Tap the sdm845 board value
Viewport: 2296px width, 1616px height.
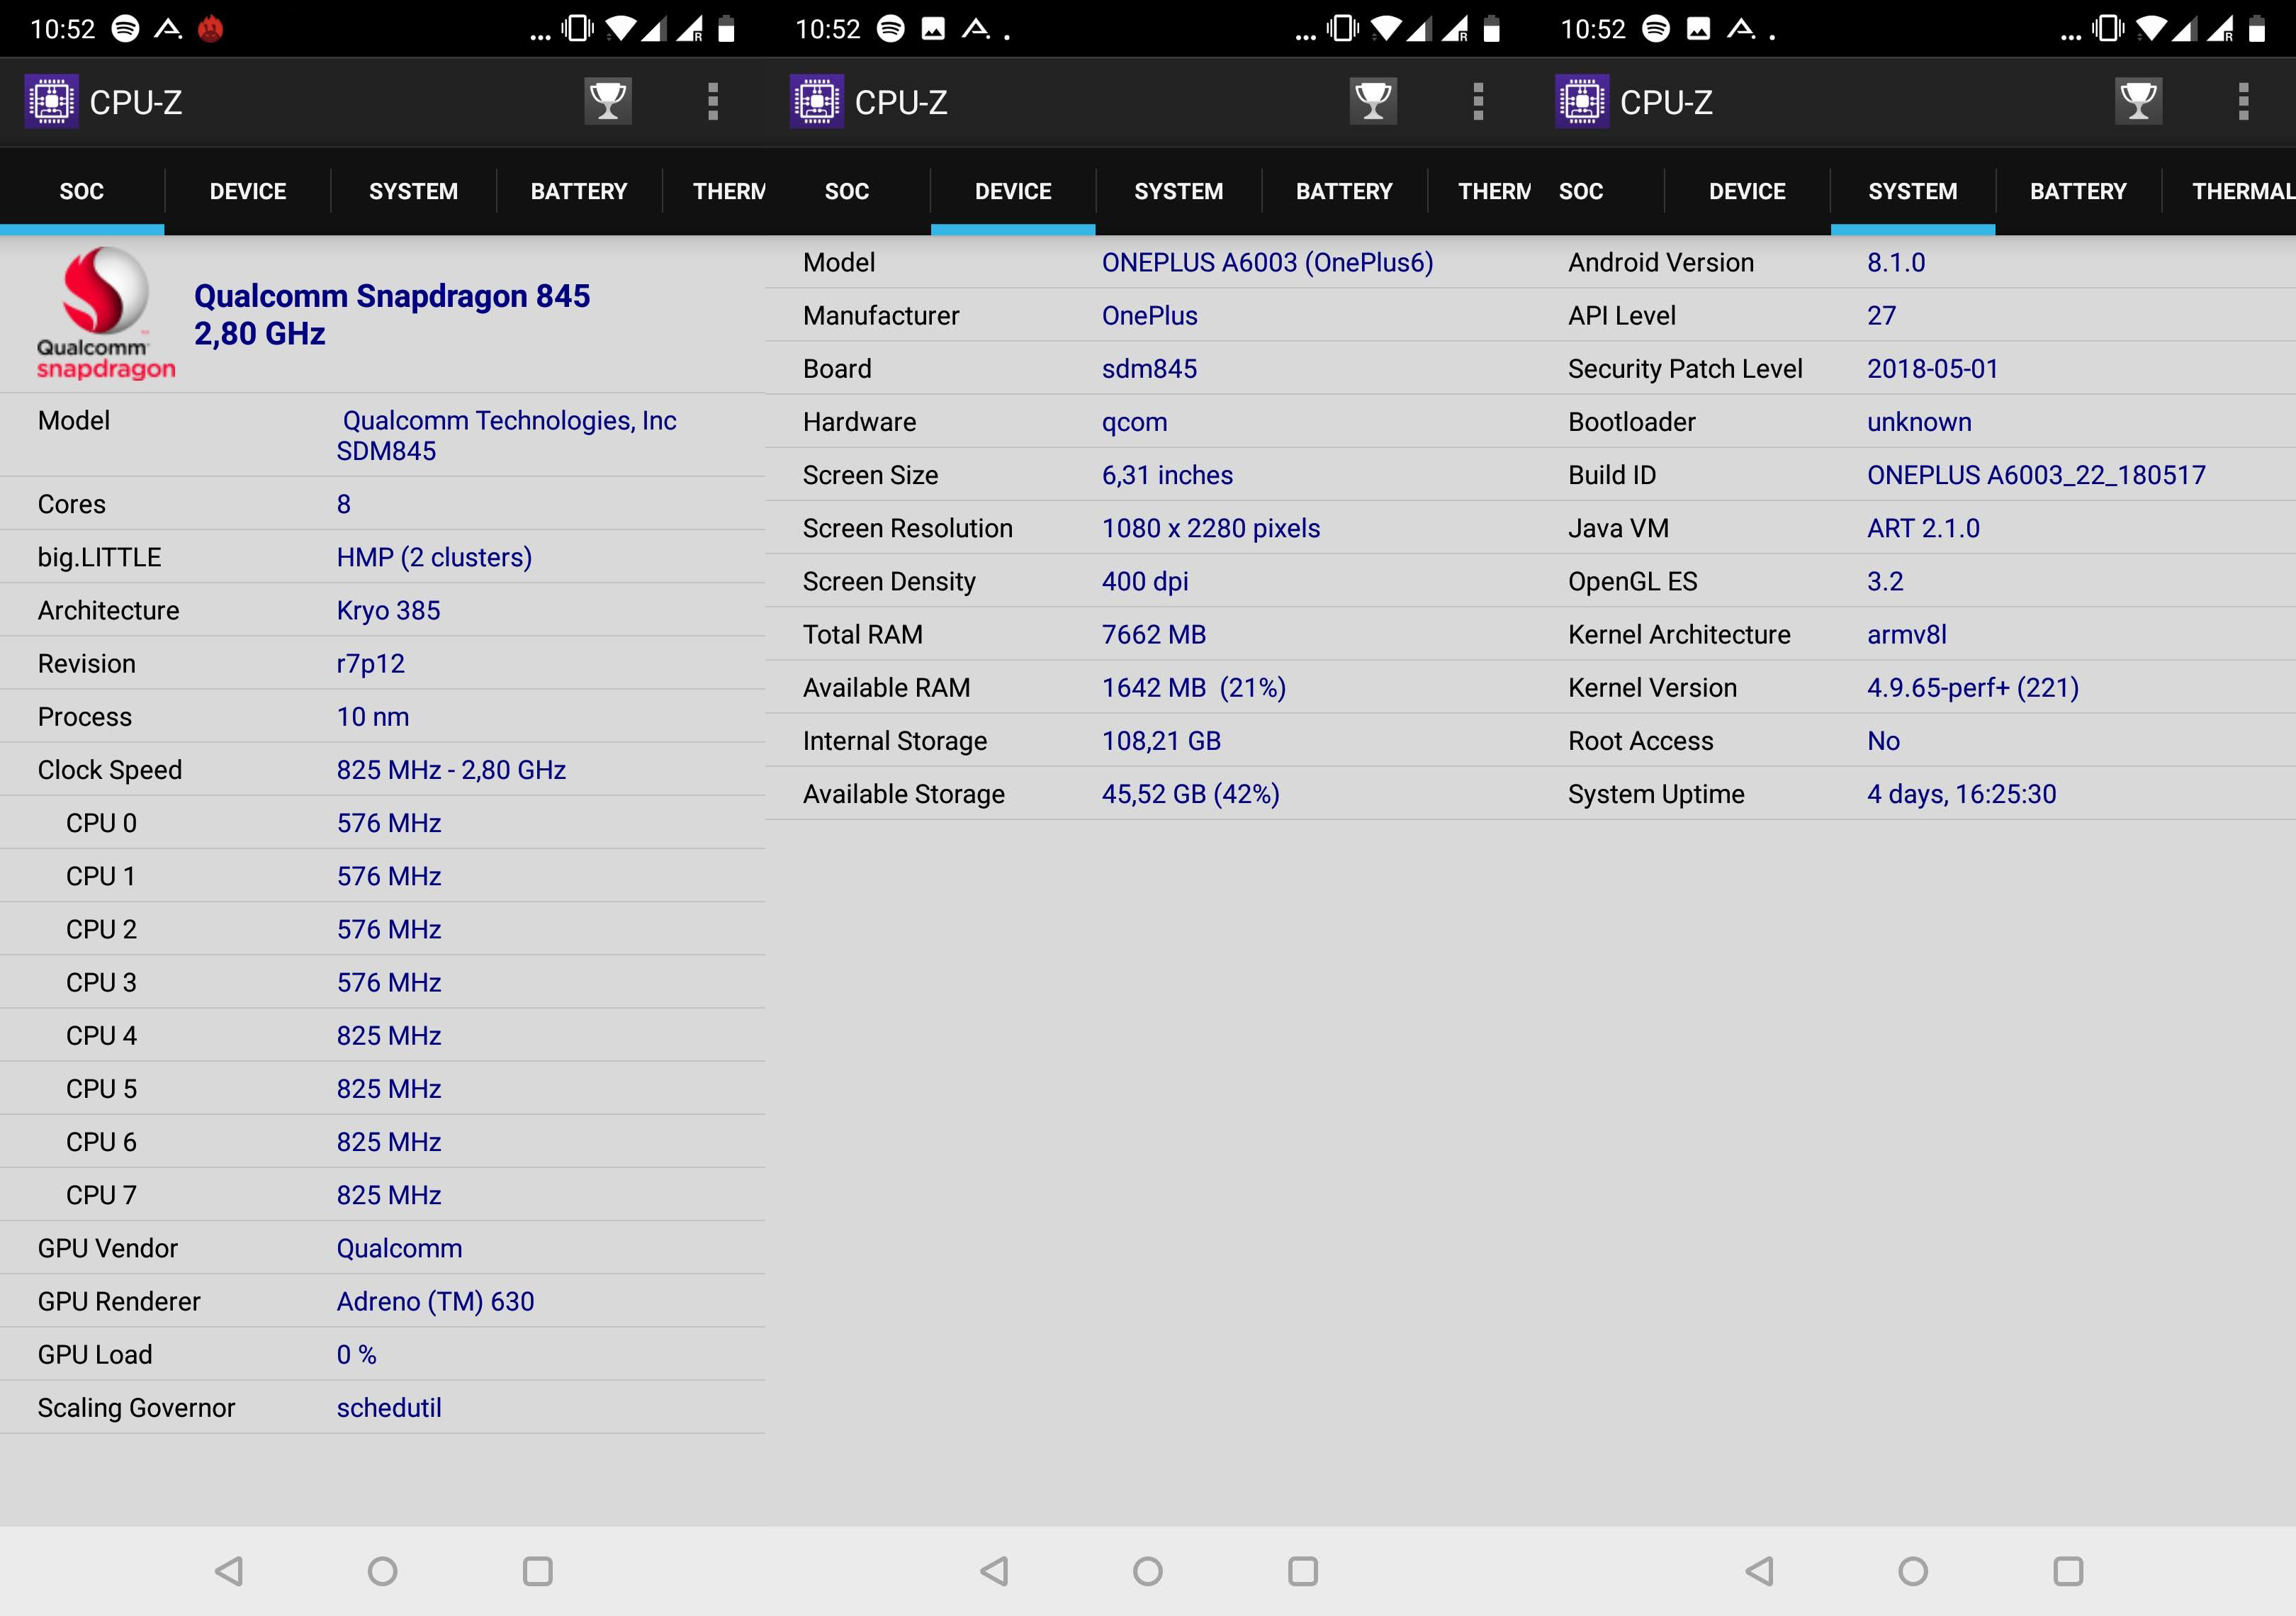coord(1149,368)
